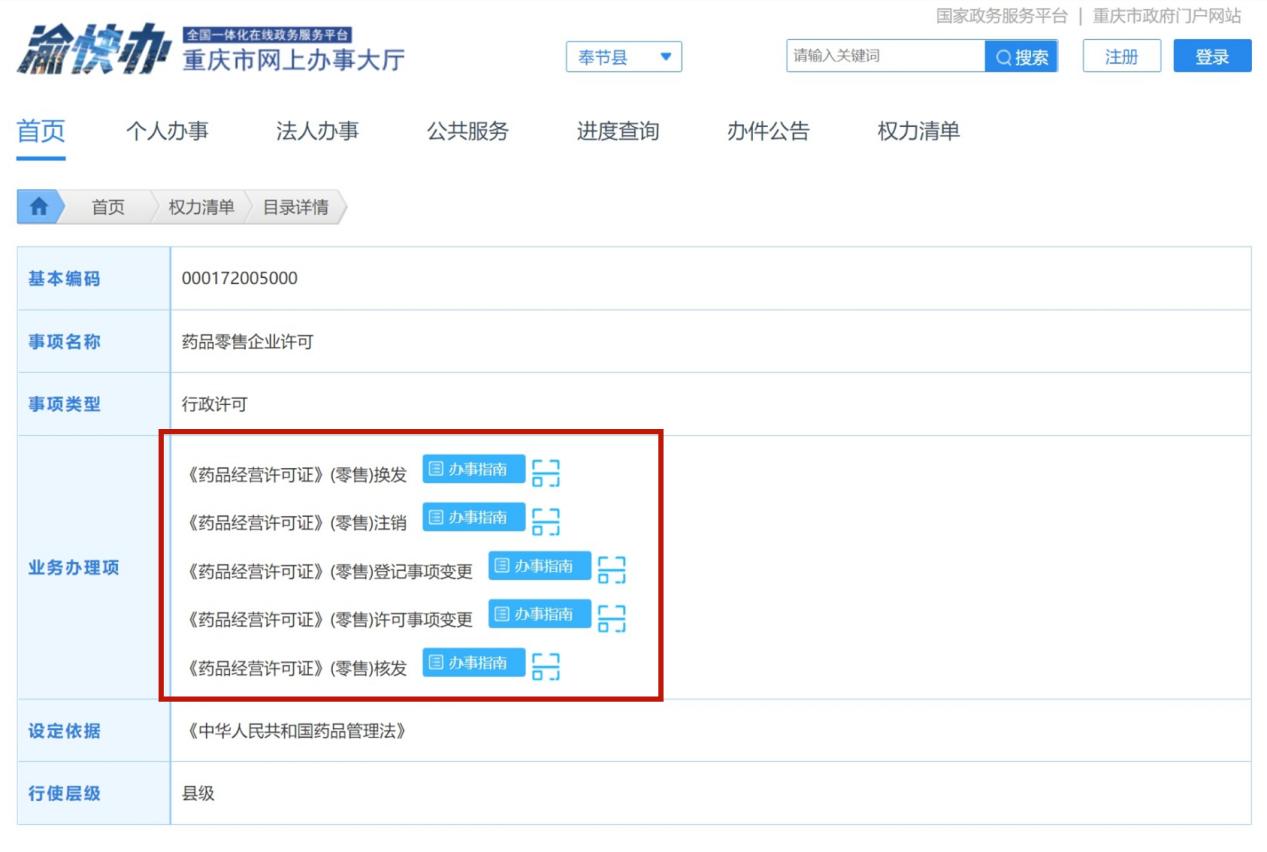Image resolution: width=1267 pixels, height=852 pixels.
Task: Open 办事指南 for 核发 item
Action: pyautogui.click(x=473, y=663)
